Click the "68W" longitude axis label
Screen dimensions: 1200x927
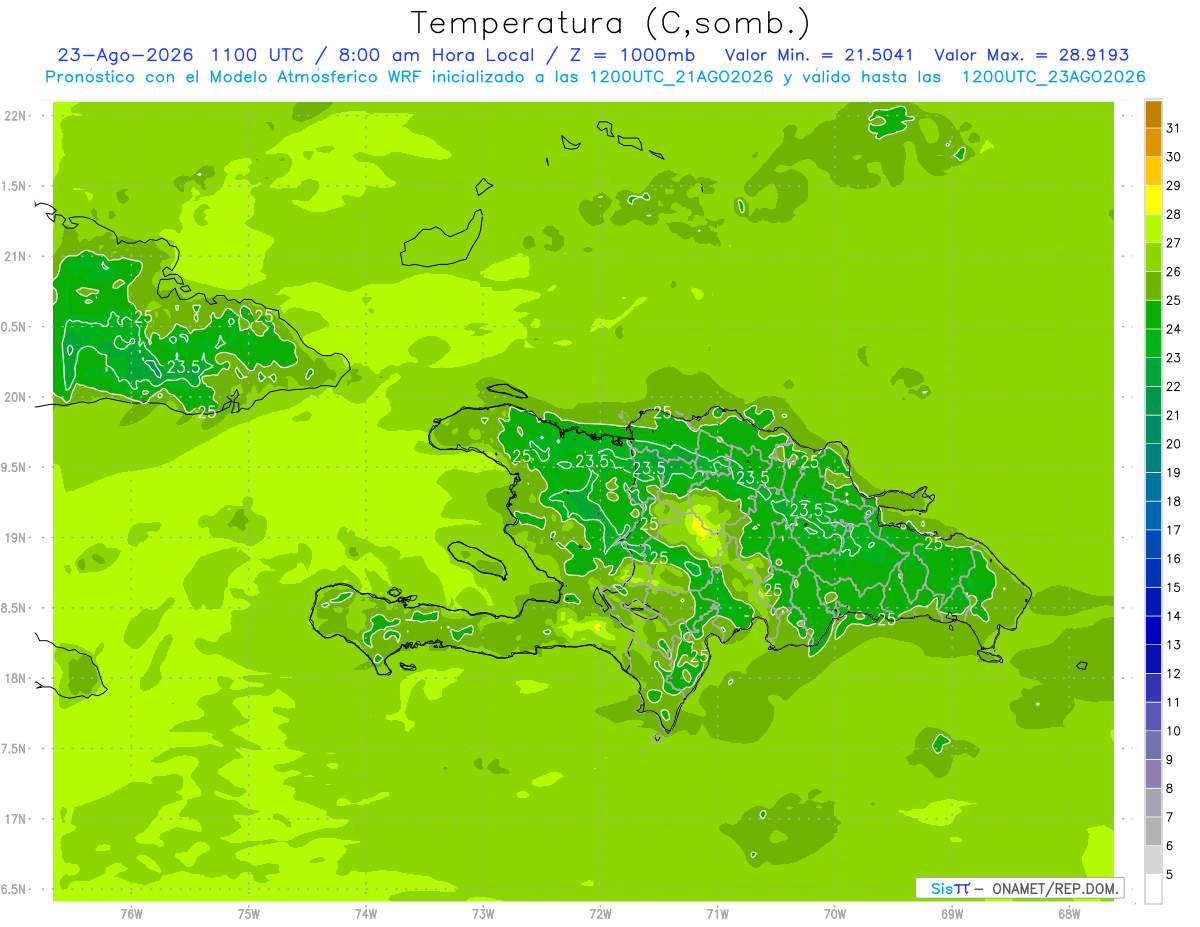coord(1069,914)
